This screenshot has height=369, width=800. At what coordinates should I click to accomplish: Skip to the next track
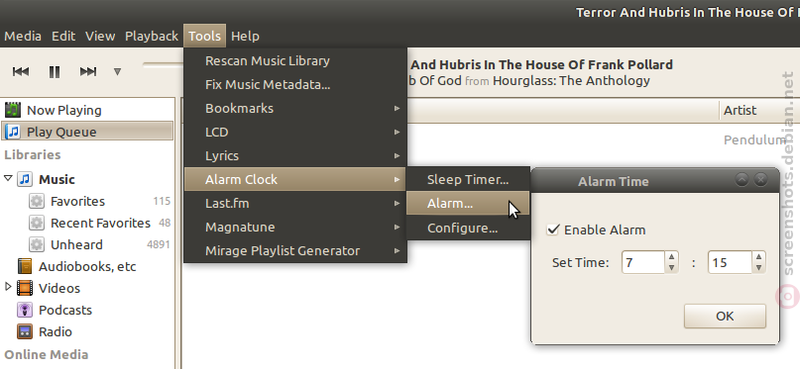click(88, 71)
